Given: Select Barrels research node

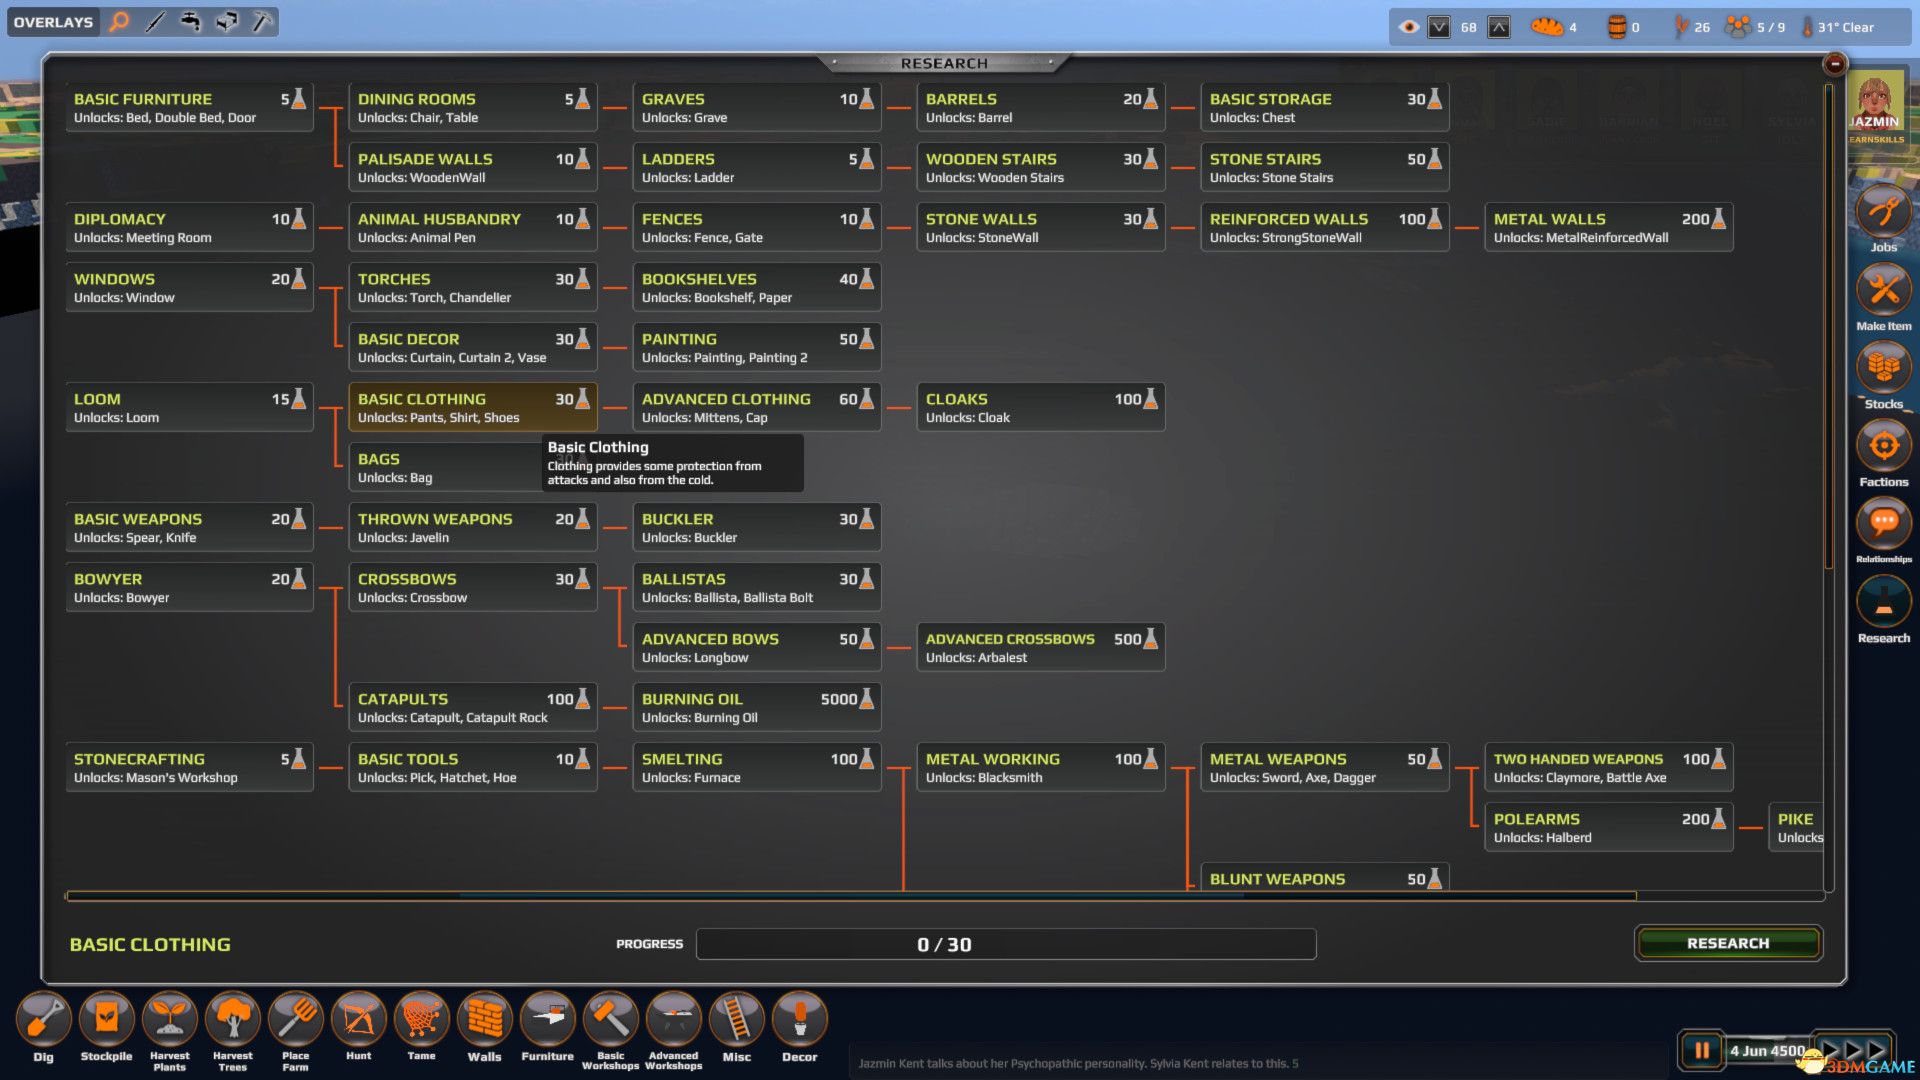Looking at the screenshot, I should (1041, 108).
